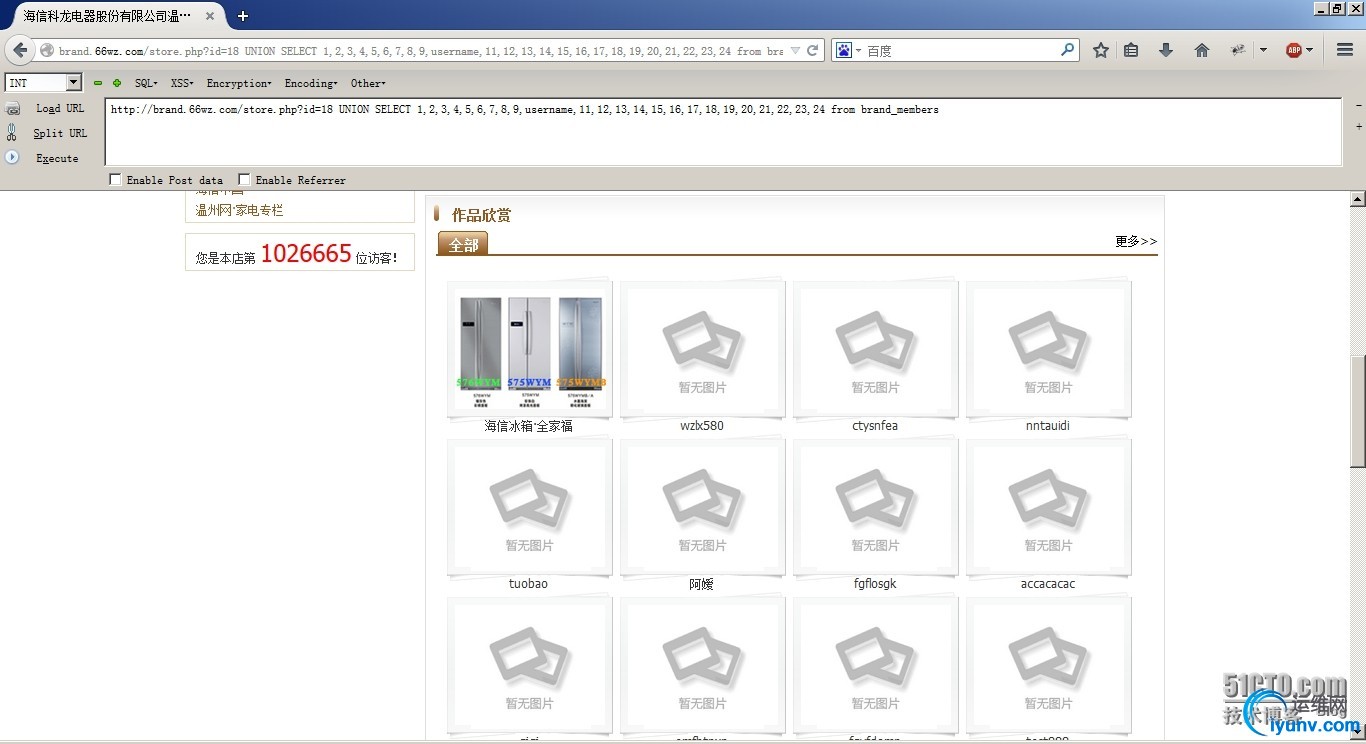Click the scrollbar up arrow

[1358, 199]
